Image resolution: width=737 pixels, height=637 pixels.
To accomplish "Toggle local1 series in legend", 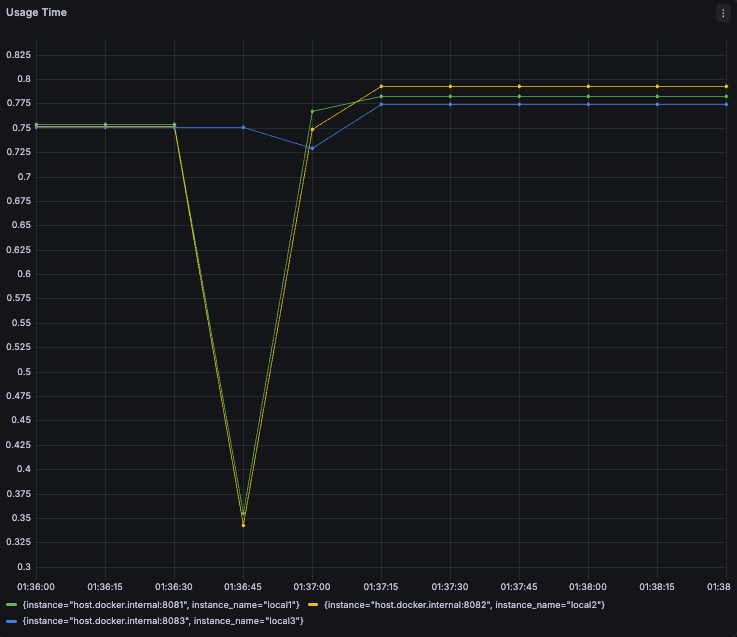I will click(x=161, y=605).
